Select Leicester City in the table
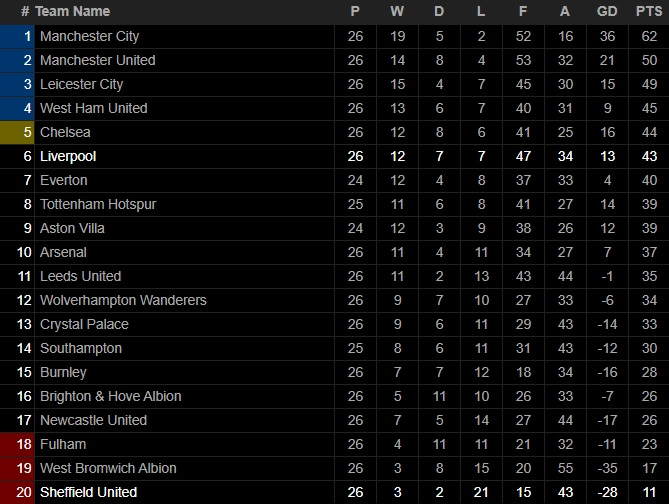This screenshot has width=669, height=504. (x=81, y=84)
